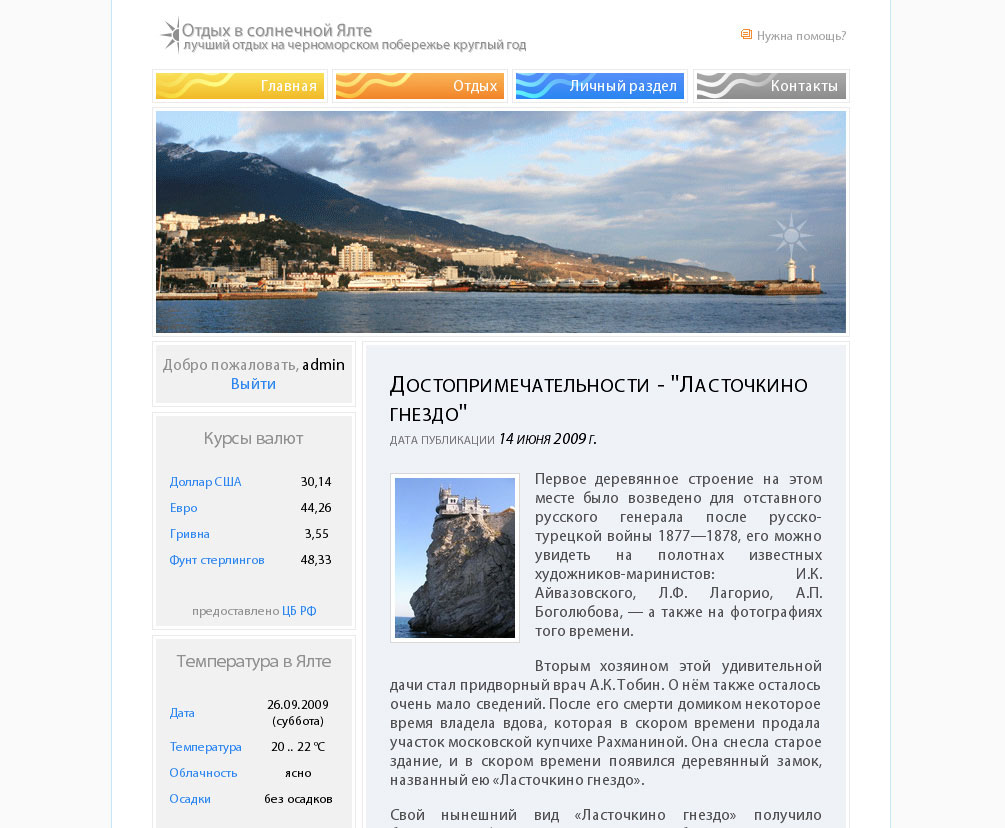Open the Отдых section
This screenshot has height=828, width=1005.
pyautogui.click(x=478, y=86)
